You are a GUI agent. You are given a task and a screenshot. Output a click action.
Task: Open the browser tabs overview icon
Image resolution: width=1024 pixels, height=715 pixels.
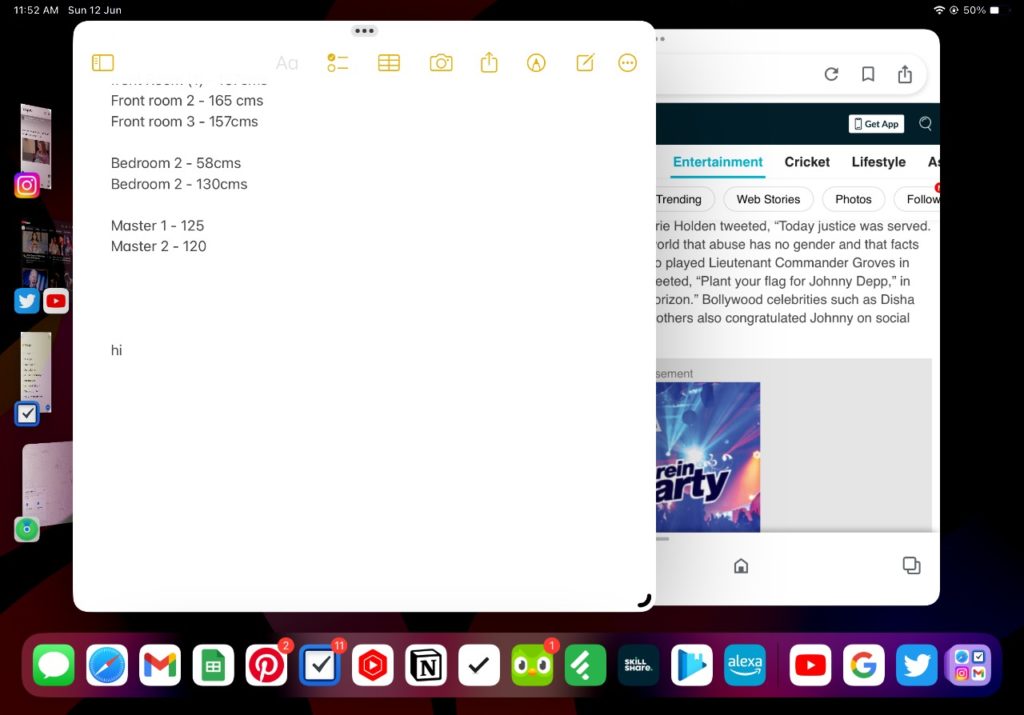(911, 565)
